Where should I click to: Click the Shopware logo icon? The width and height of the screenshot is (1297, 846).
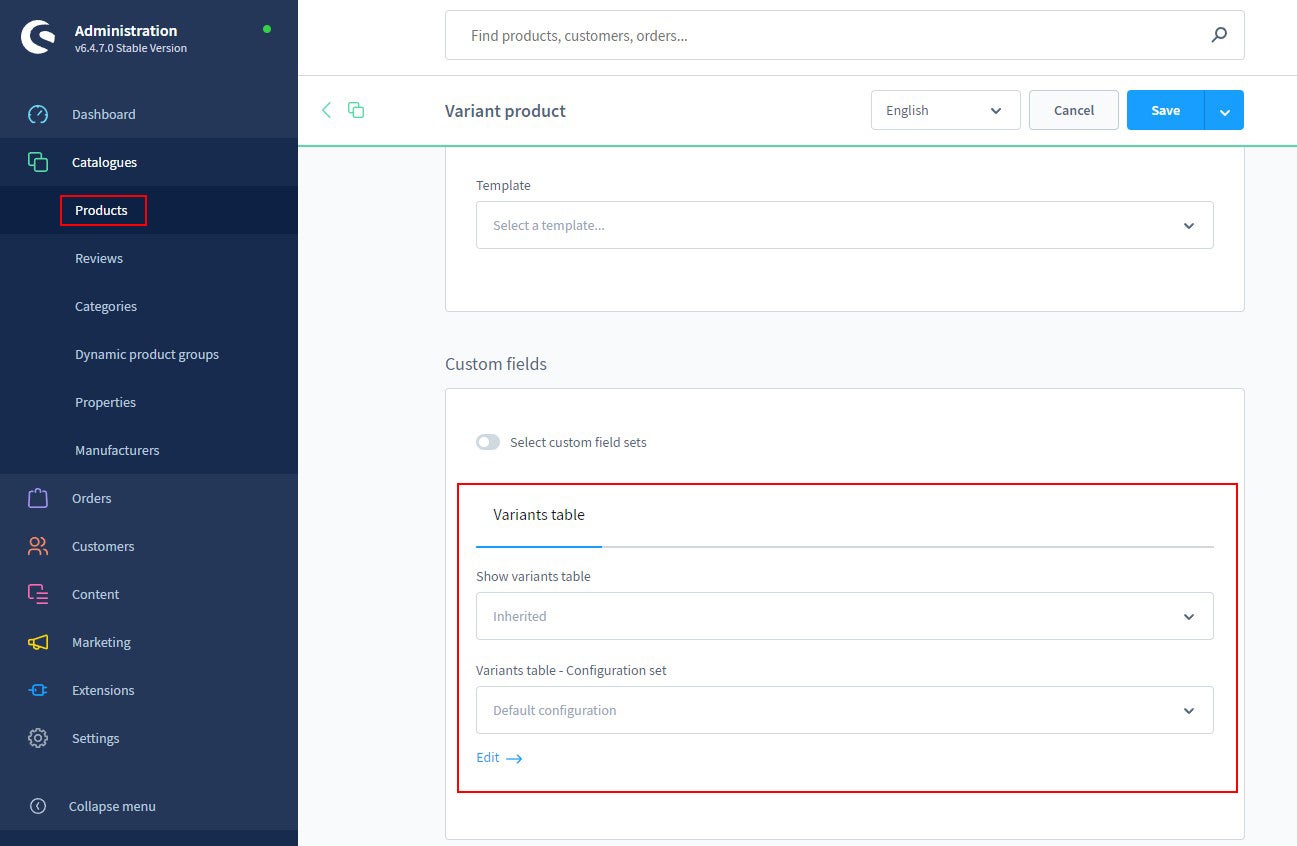38,38
